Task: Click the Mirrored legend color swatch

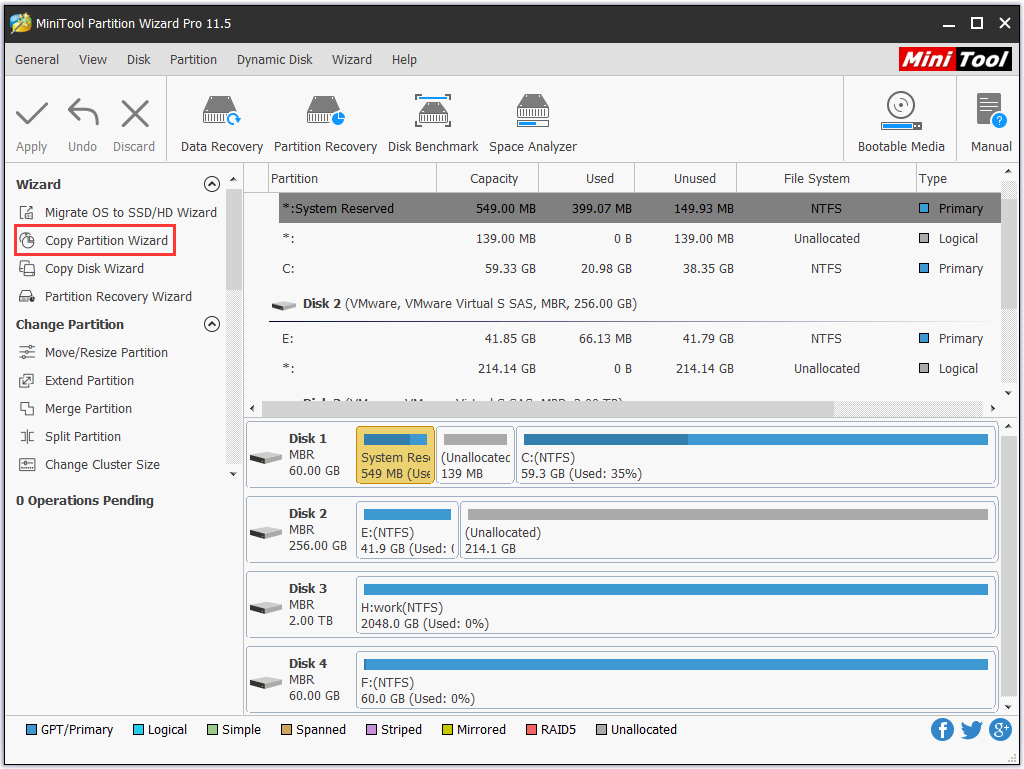Action: pos(447,729)
